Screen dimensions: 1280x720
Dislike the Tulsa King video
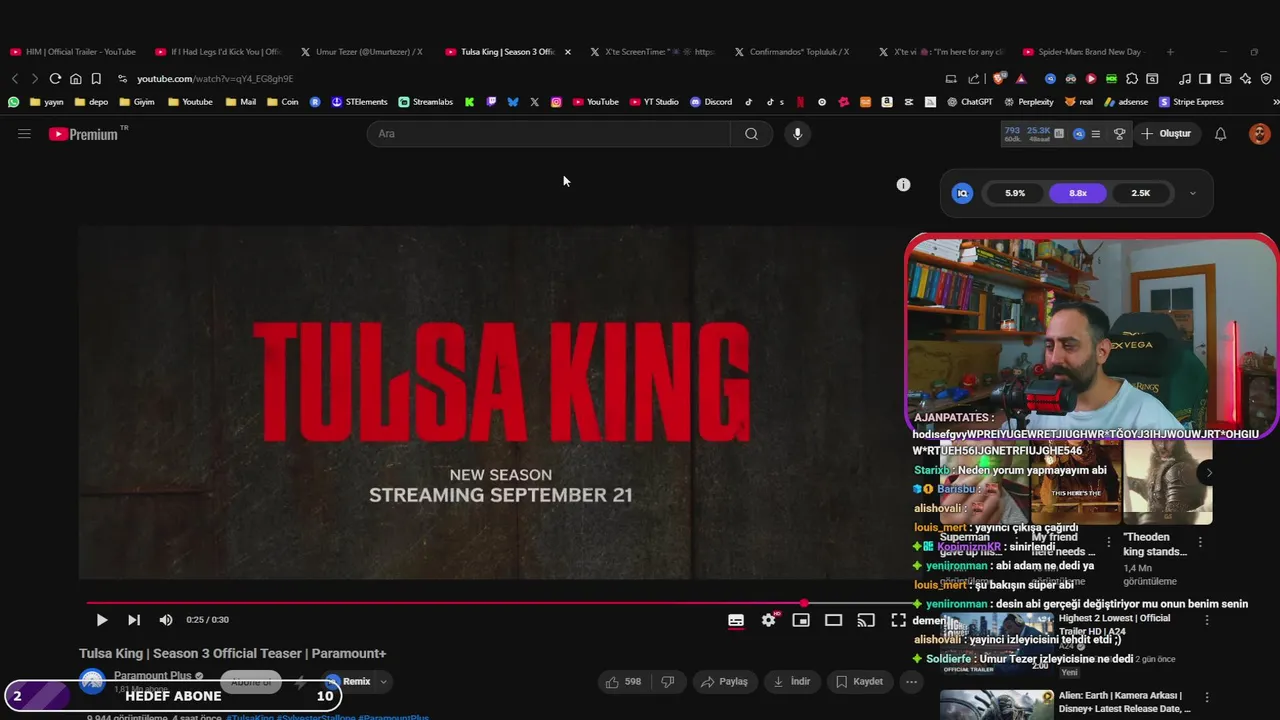[x=668, y=682]
